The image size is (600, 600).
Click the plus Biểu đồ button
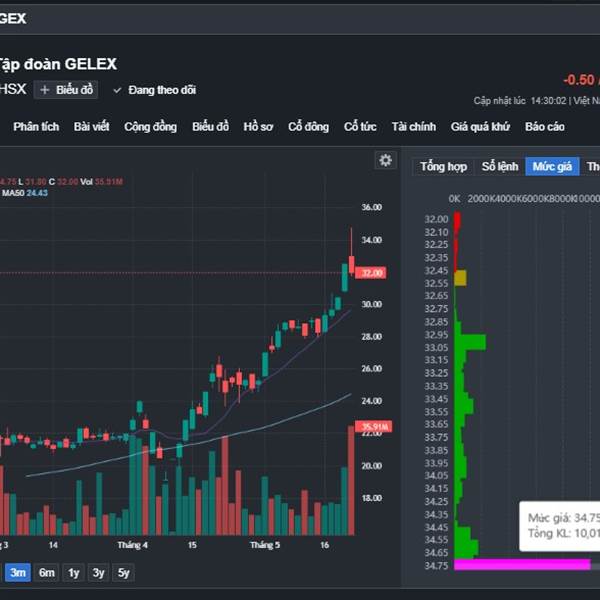(x=66, y=90)
